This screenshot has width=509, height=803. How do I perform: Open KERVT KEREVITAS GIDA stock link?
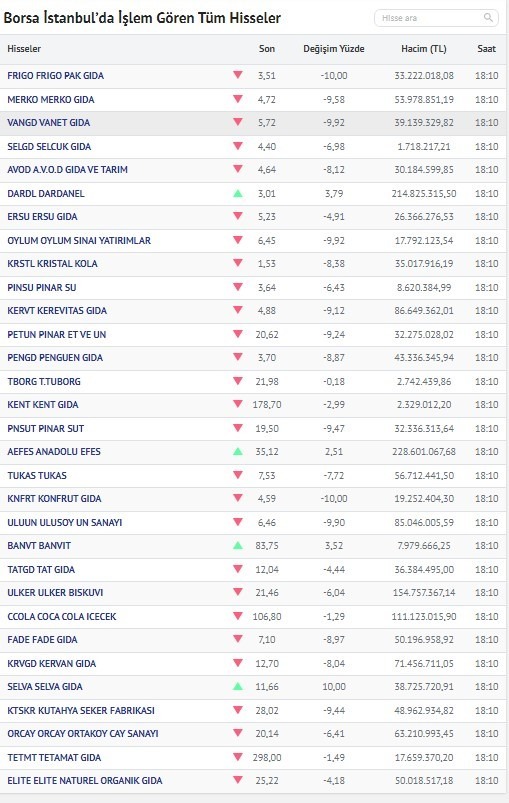[57, 311]
